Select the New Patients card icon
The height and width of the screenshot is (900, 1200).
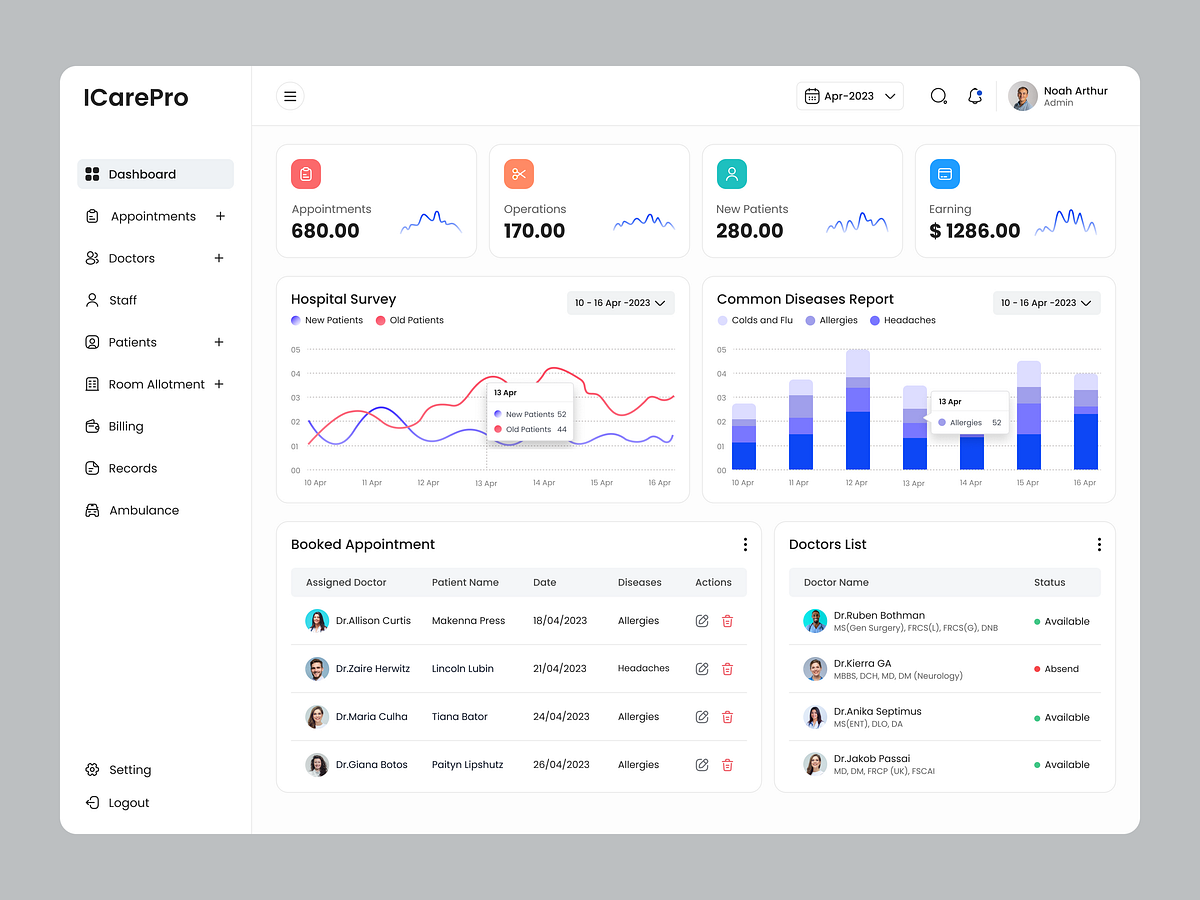[731, 174]
